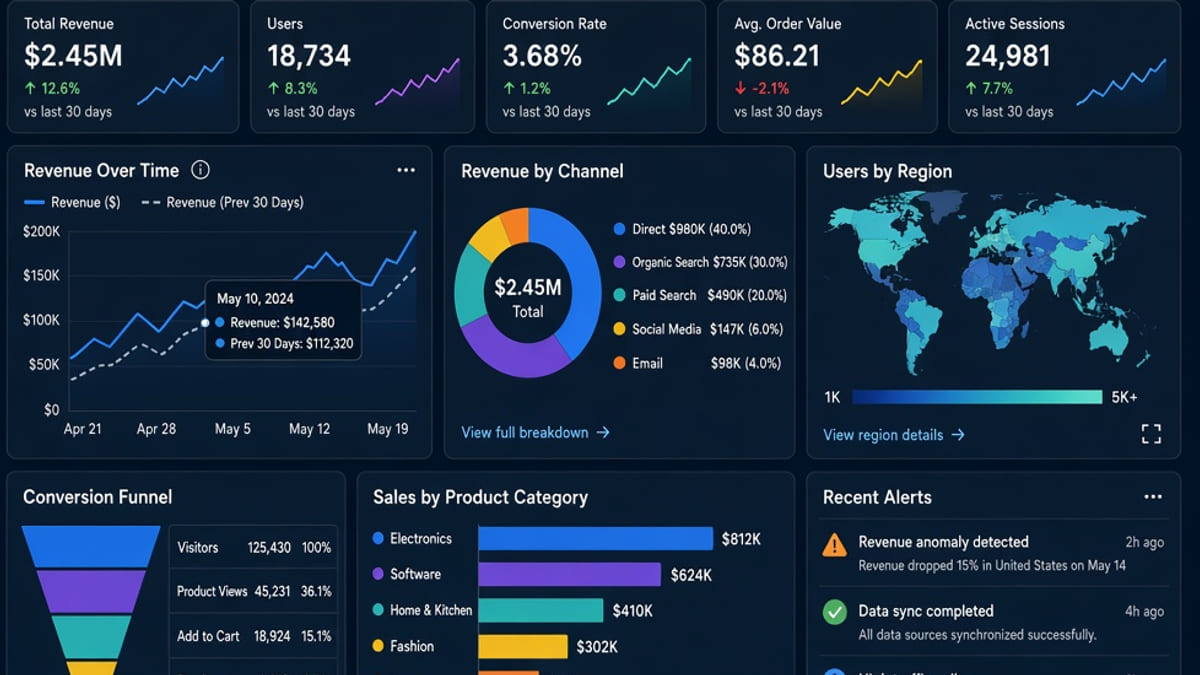The height and width of the screenshot is (675, 1200).
Task: Open the Revenue anomaly detected alert
Action: pos(993,553)
